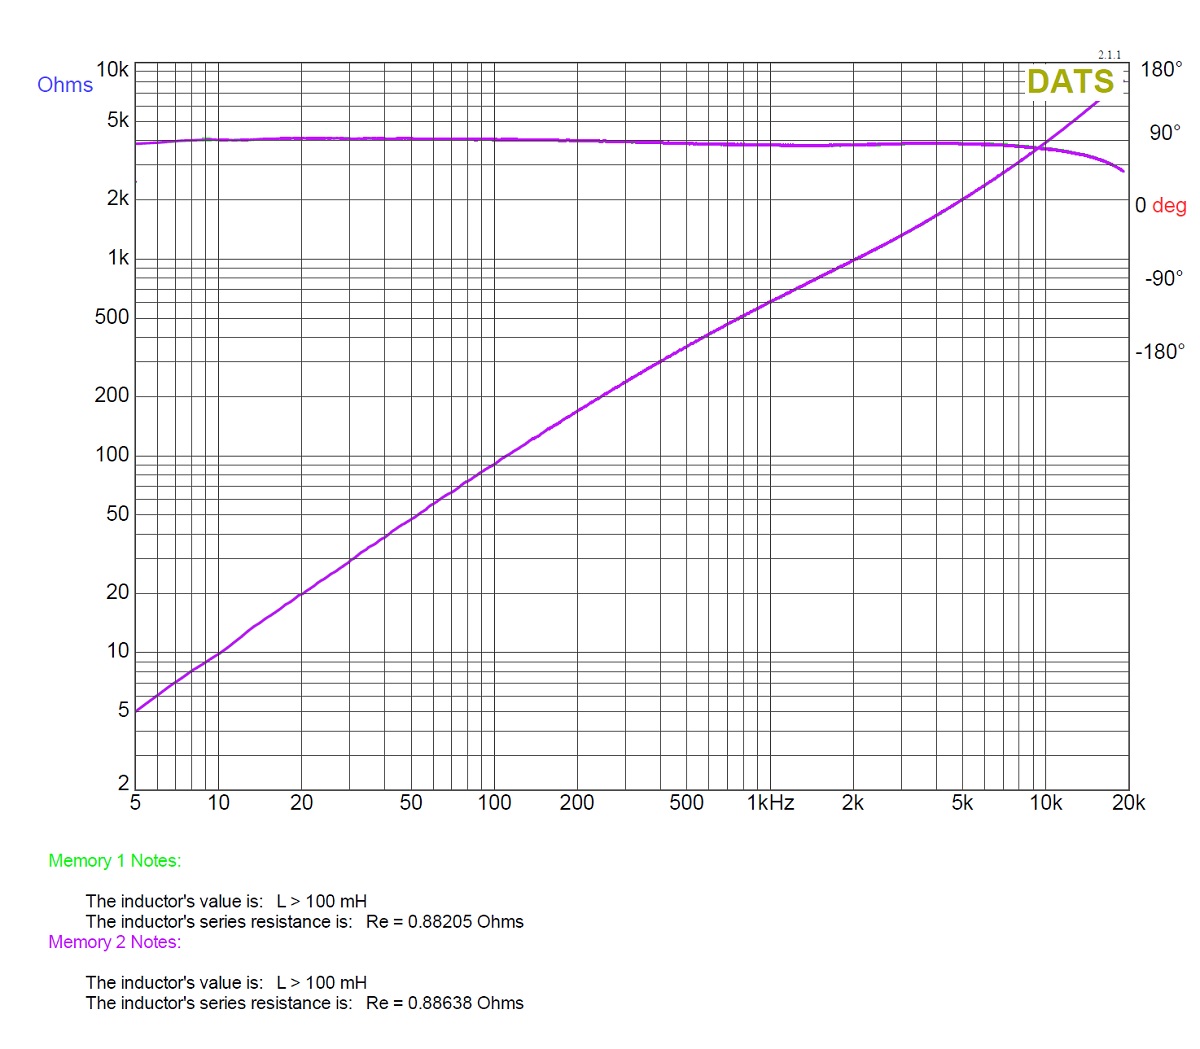1200x1049 pixels.
Task: Click the '100' frequency axis label
Action: coord(494,803)
